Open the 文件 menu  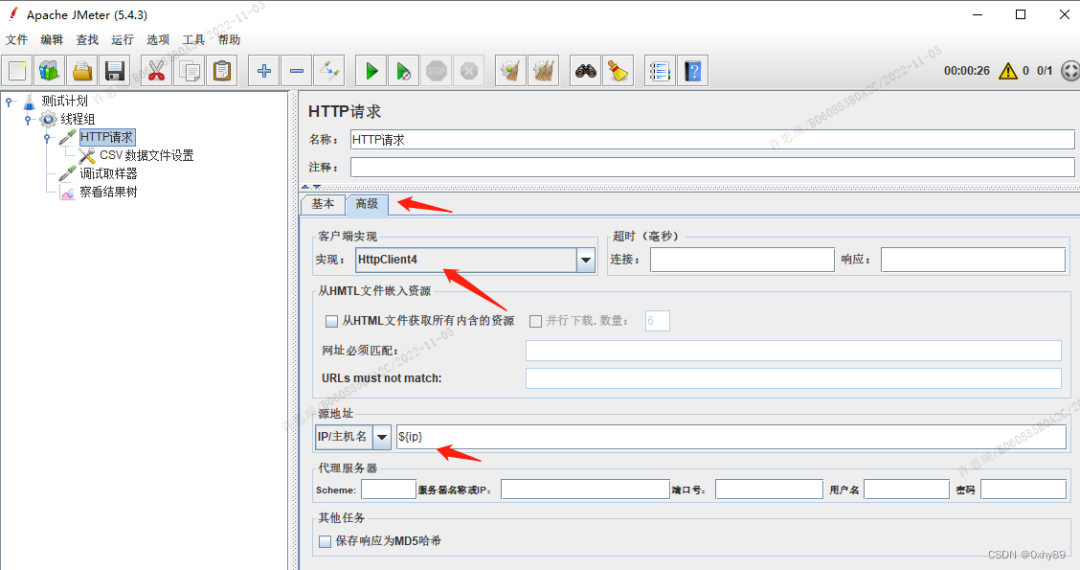17,40
